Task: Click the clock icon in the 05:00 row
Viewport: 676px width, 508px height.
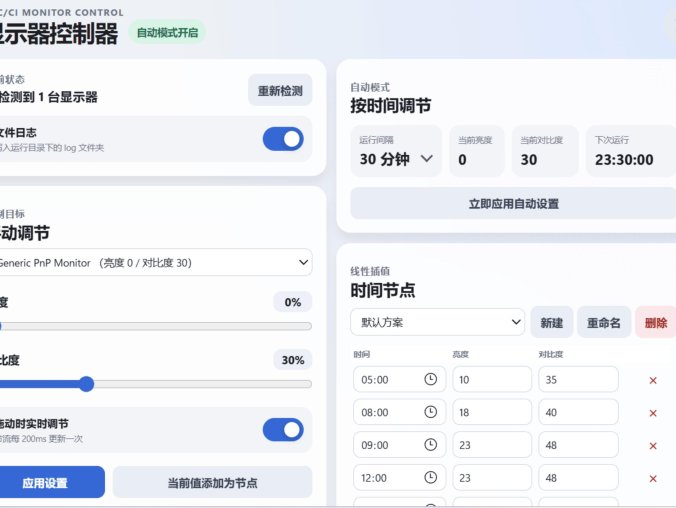Action: click(430, 379)
